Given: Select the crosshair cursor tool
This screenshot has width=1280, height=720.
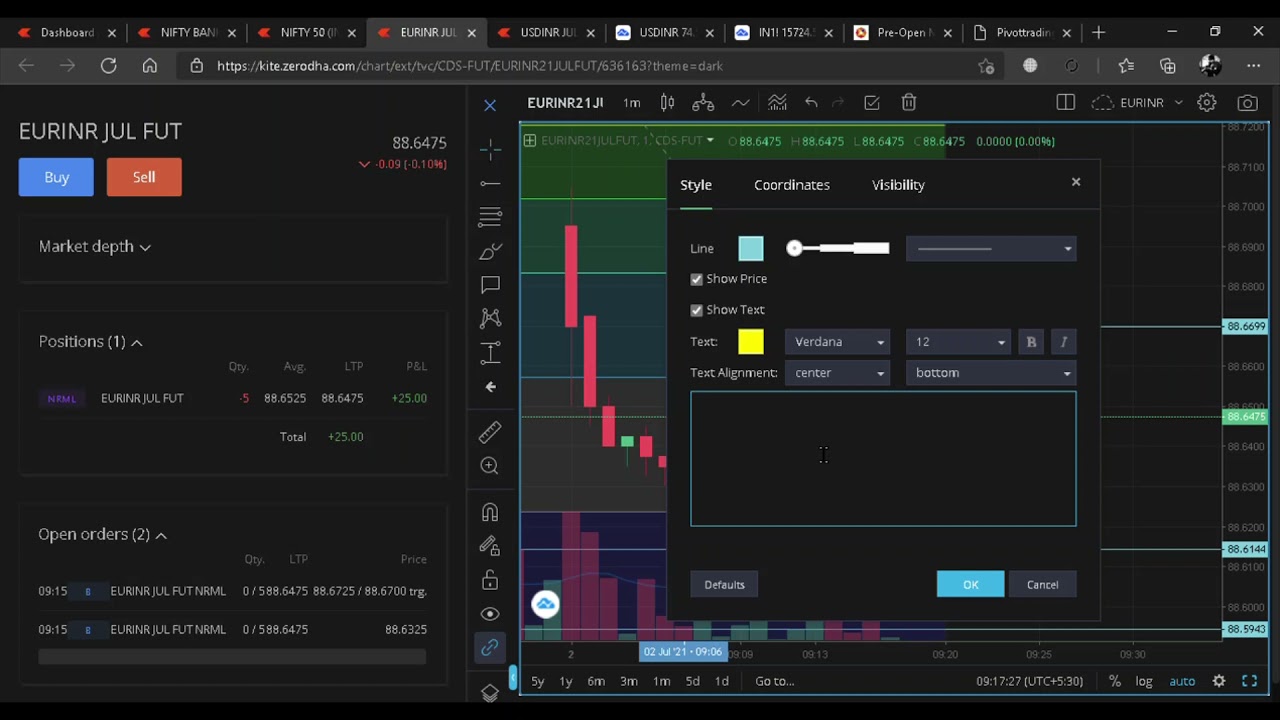Looking at the screenshot, I should coord(490,149).
